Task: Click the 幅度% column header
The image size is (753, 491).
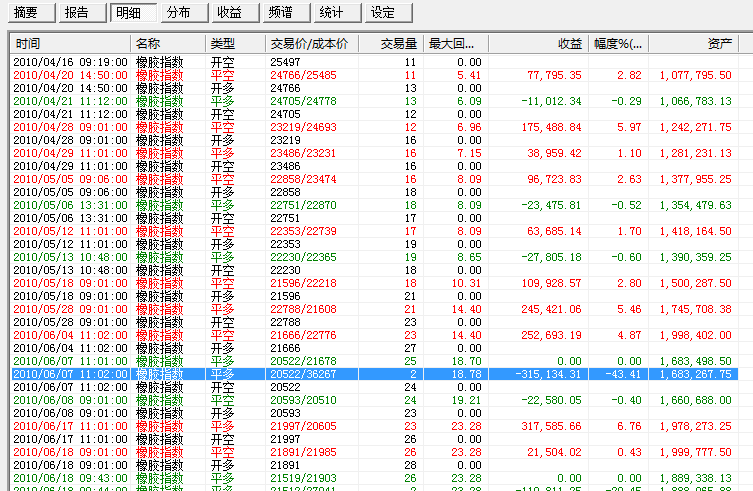Action: pos(618,44)
